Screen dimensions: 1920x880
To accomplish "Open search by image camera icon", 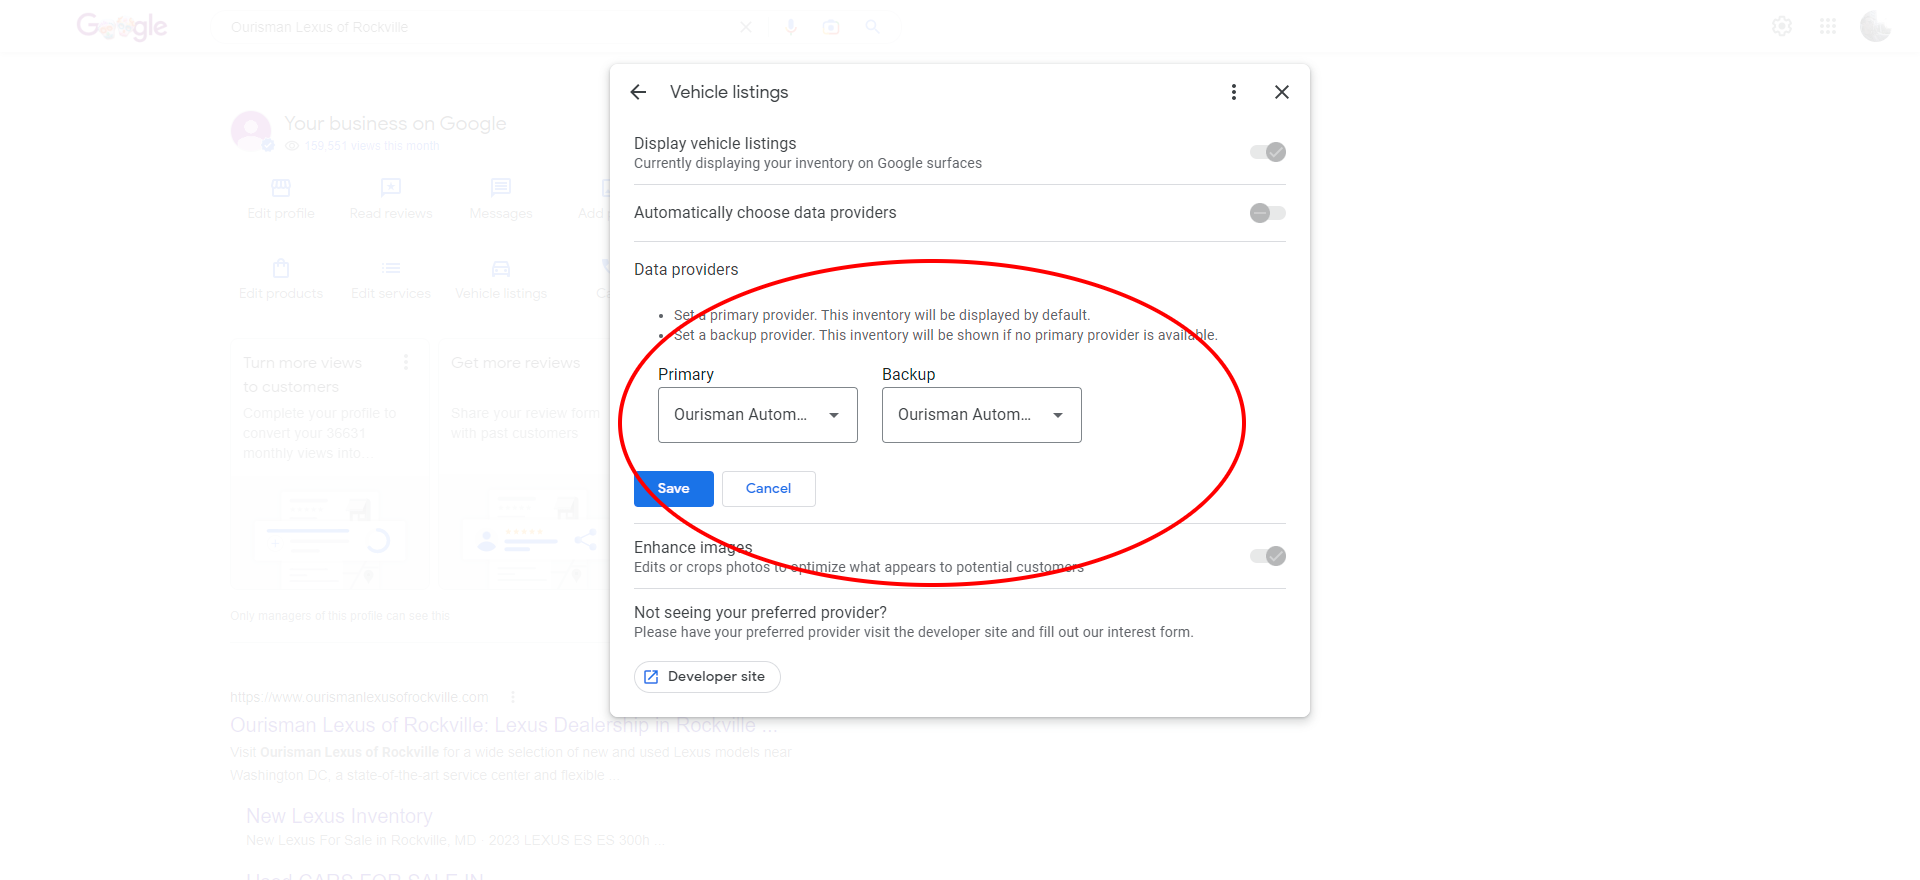I will (831, 27).
